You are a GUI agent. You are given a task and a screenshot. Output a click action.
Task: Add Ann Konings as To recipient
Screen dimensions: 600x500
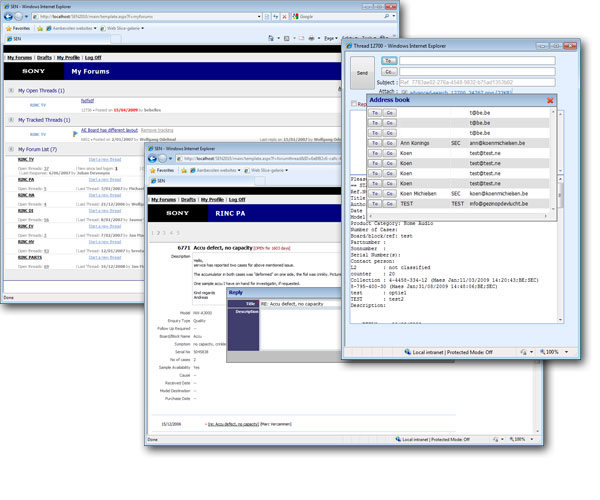pyautogui.click(x=375, y=143)
